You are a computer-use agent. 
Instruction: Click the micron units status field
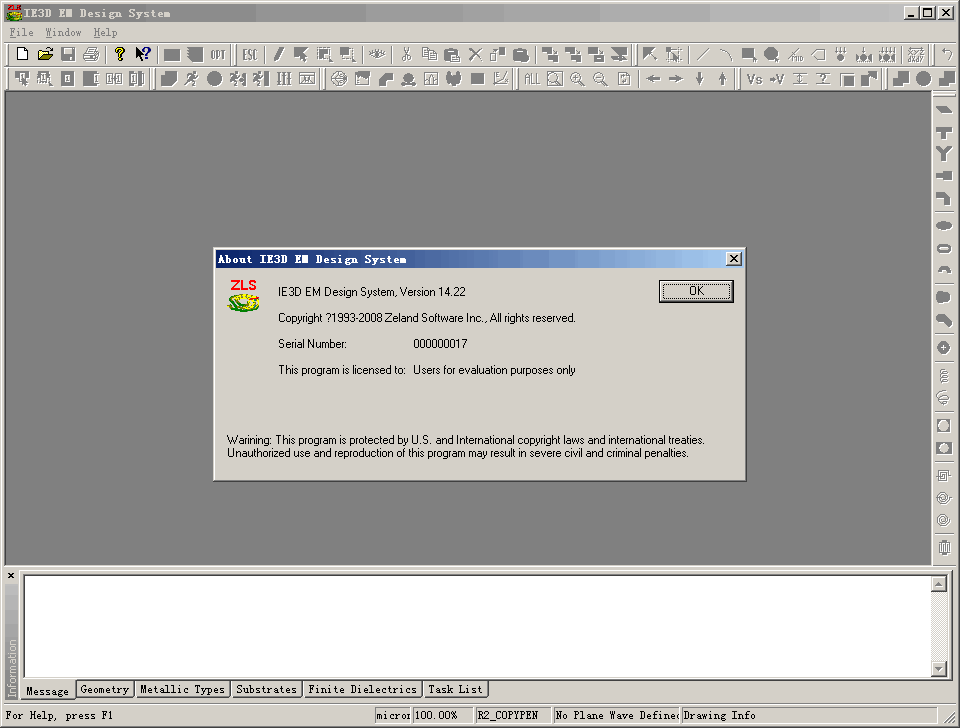click(x=392, y=715)
